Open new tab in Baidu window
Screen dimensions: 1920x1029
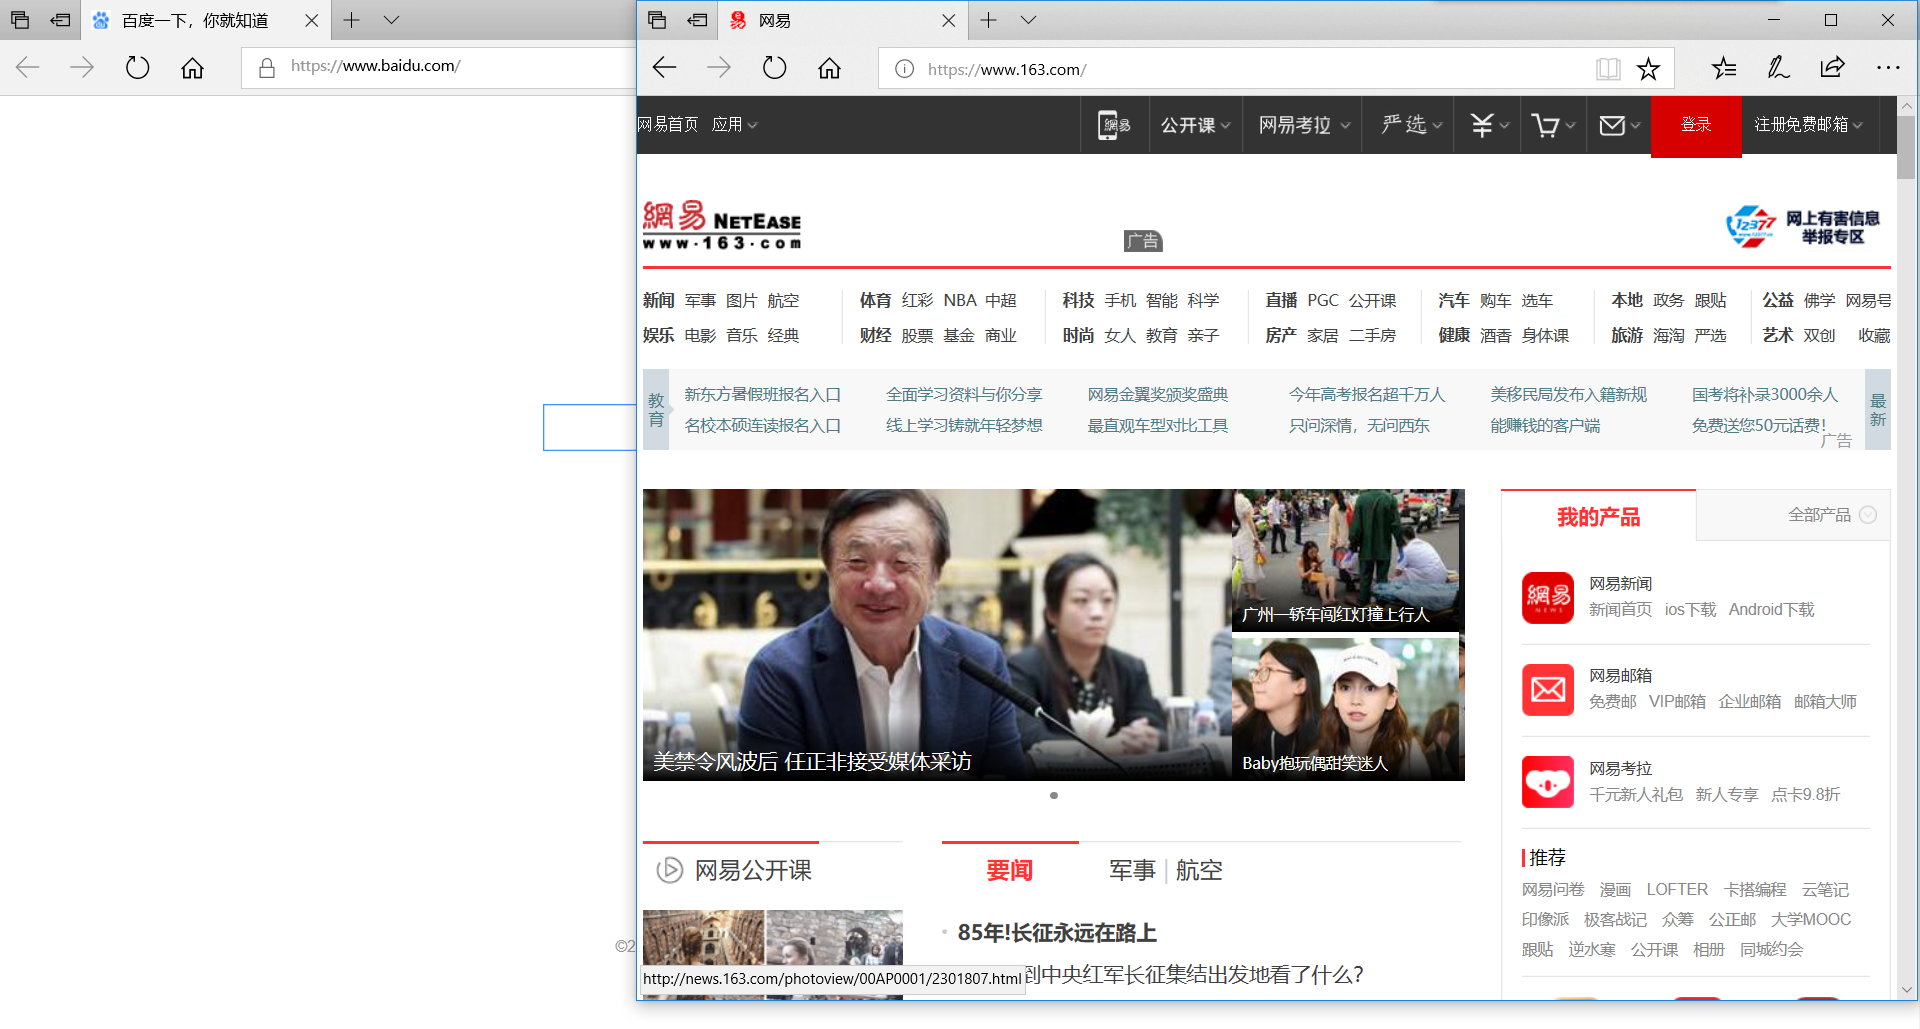pyautogui.click(x=351, y=20)
